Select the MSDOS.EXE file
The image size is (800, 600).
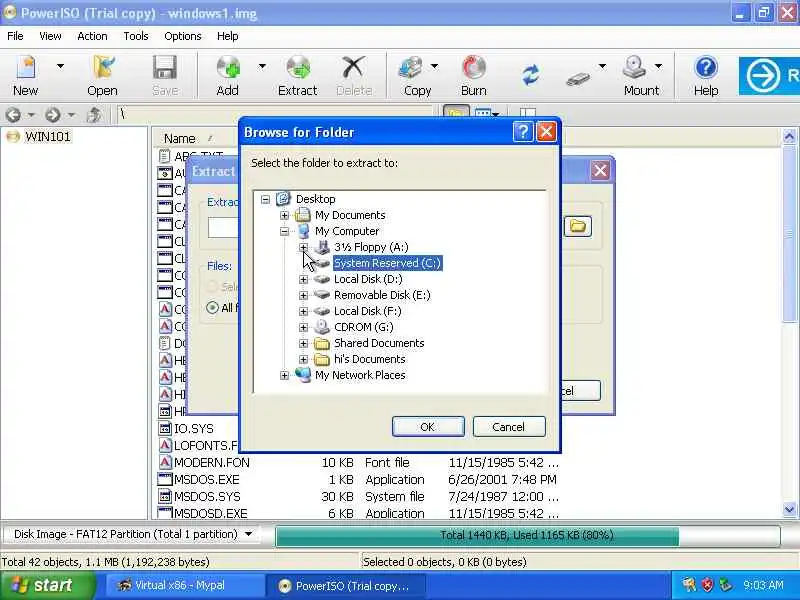coord(207,480)
